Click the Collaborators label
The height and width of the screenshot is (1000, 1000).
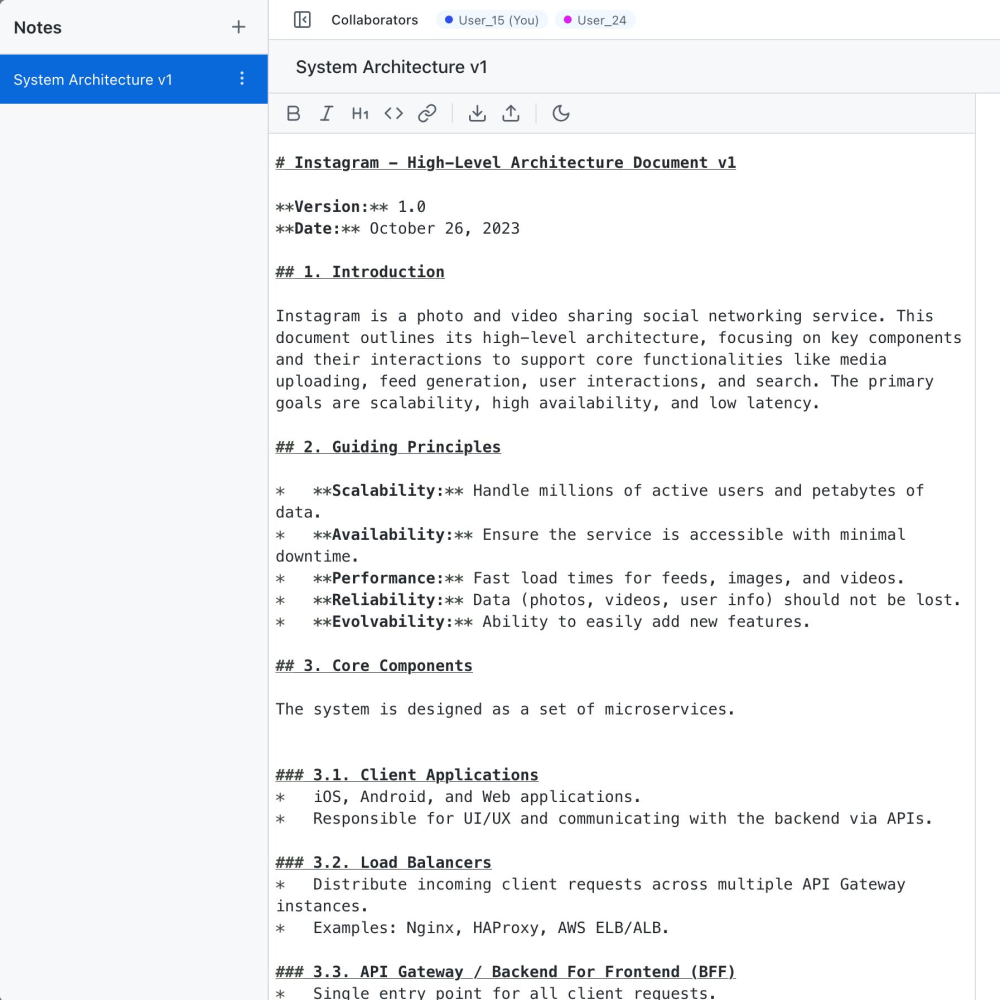[374, 20]
